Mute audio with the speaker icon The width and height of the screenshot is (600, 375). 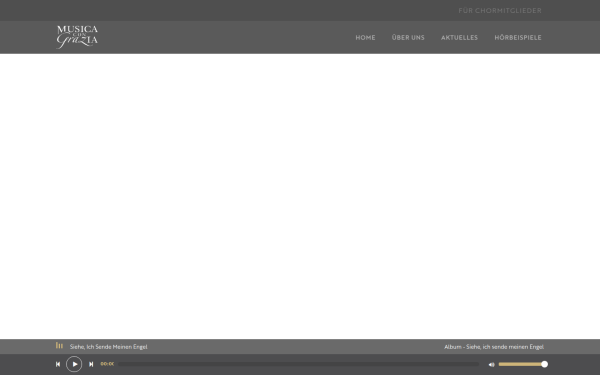tap(492, 365)
